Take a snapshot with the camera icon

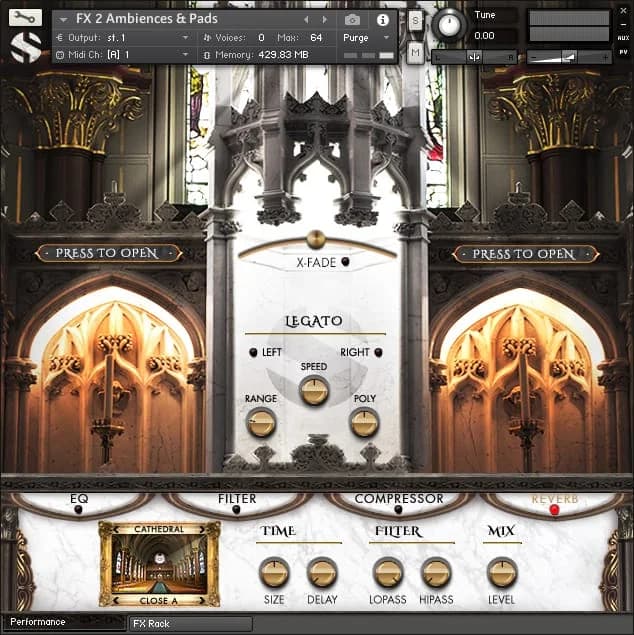coord(352,19)
